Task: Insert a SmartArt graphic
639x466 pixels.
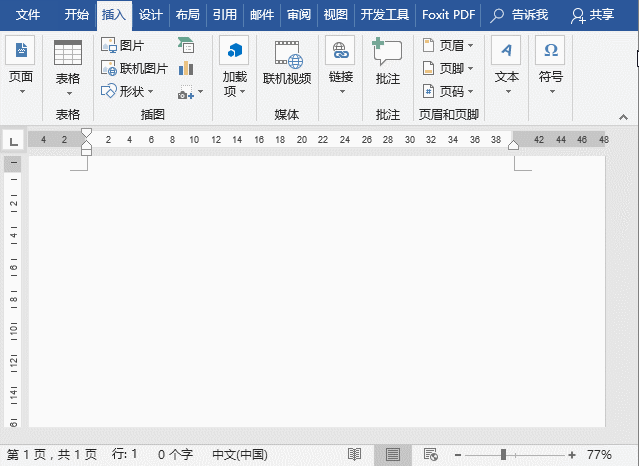Action: click(186, 46)
